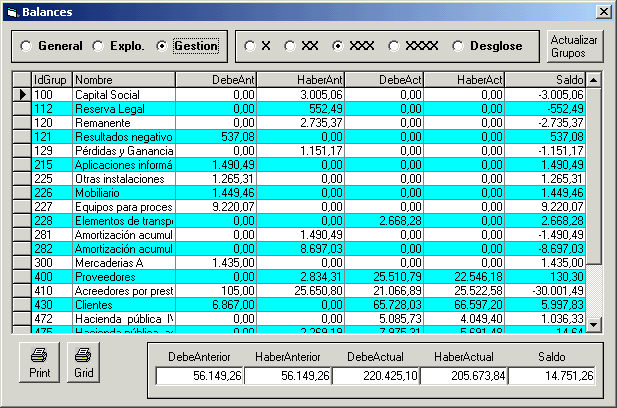The width and height of the screenshot is (617, 408).
Task: Select the single X level option
Action: pos(251,46)
